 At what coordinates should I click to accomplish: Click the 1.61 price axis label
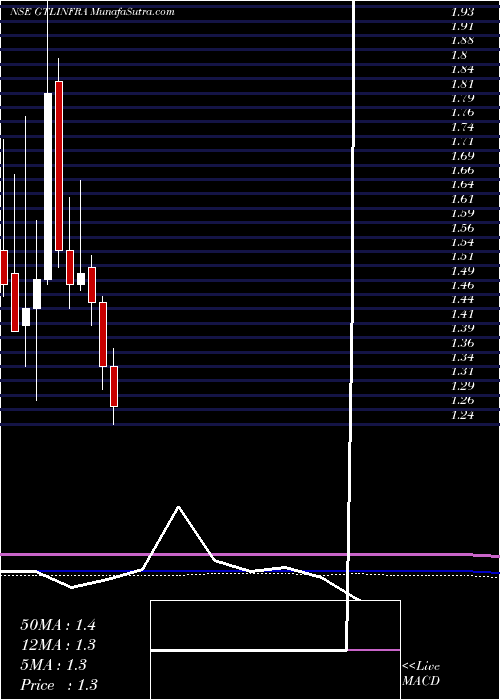(x=463, y=199)
